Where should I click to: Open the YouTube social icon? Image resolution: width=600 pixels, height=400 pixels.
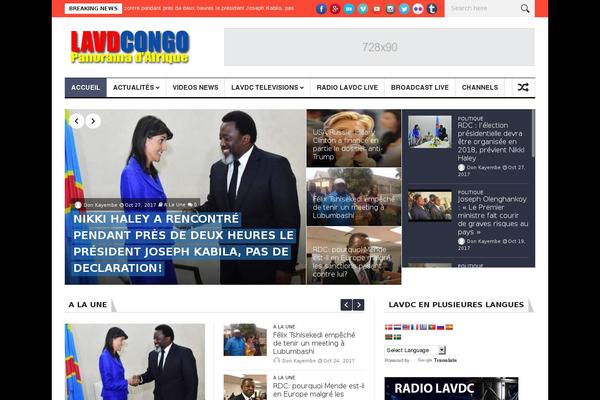377,8
